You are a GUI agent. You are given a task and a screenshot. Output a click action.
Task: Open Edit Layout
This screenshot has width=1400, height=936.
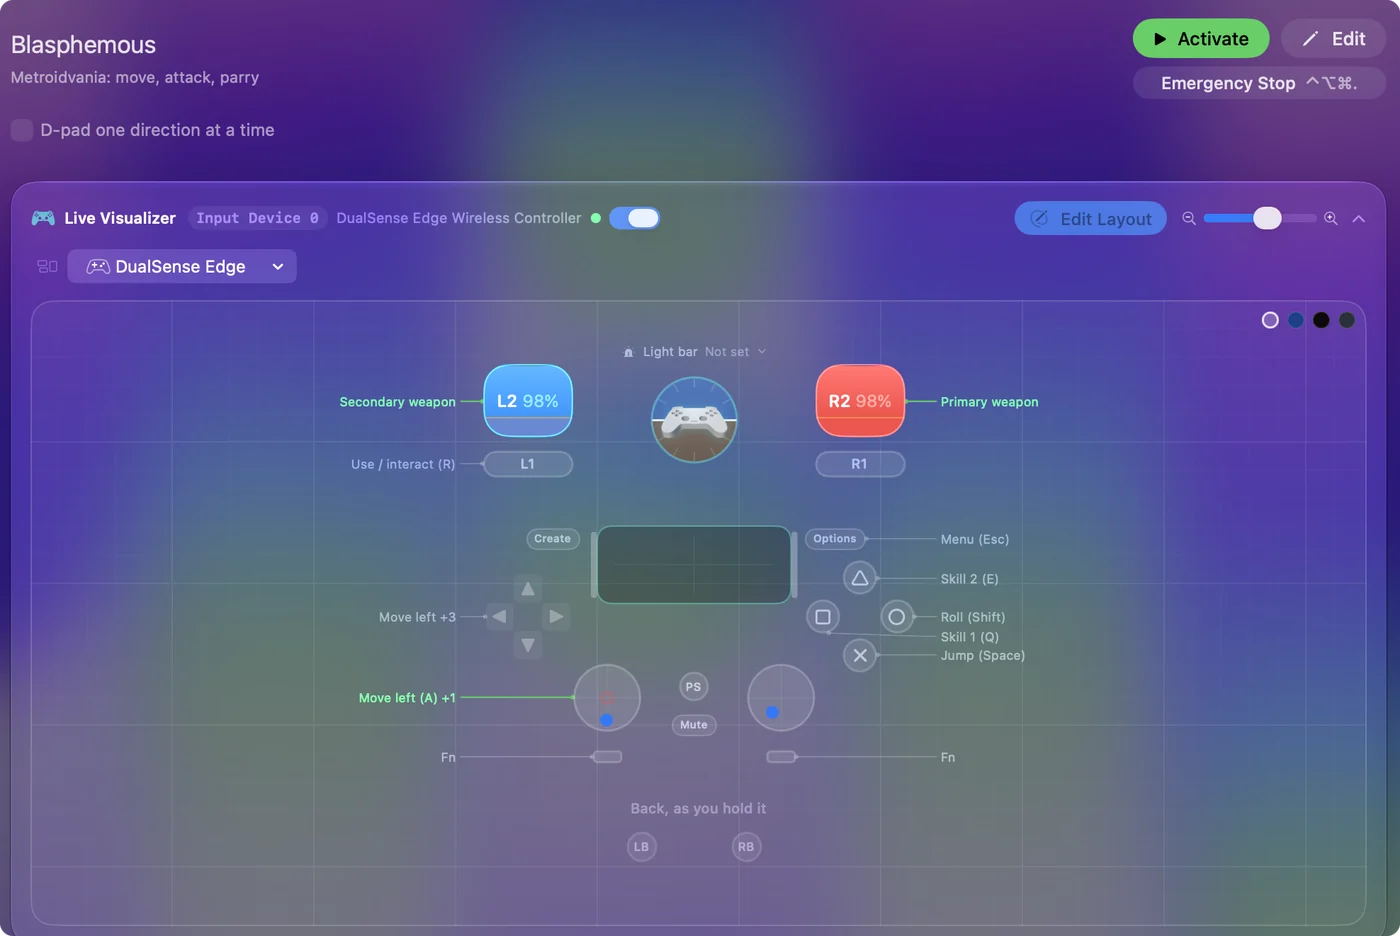click(1091, 218)
